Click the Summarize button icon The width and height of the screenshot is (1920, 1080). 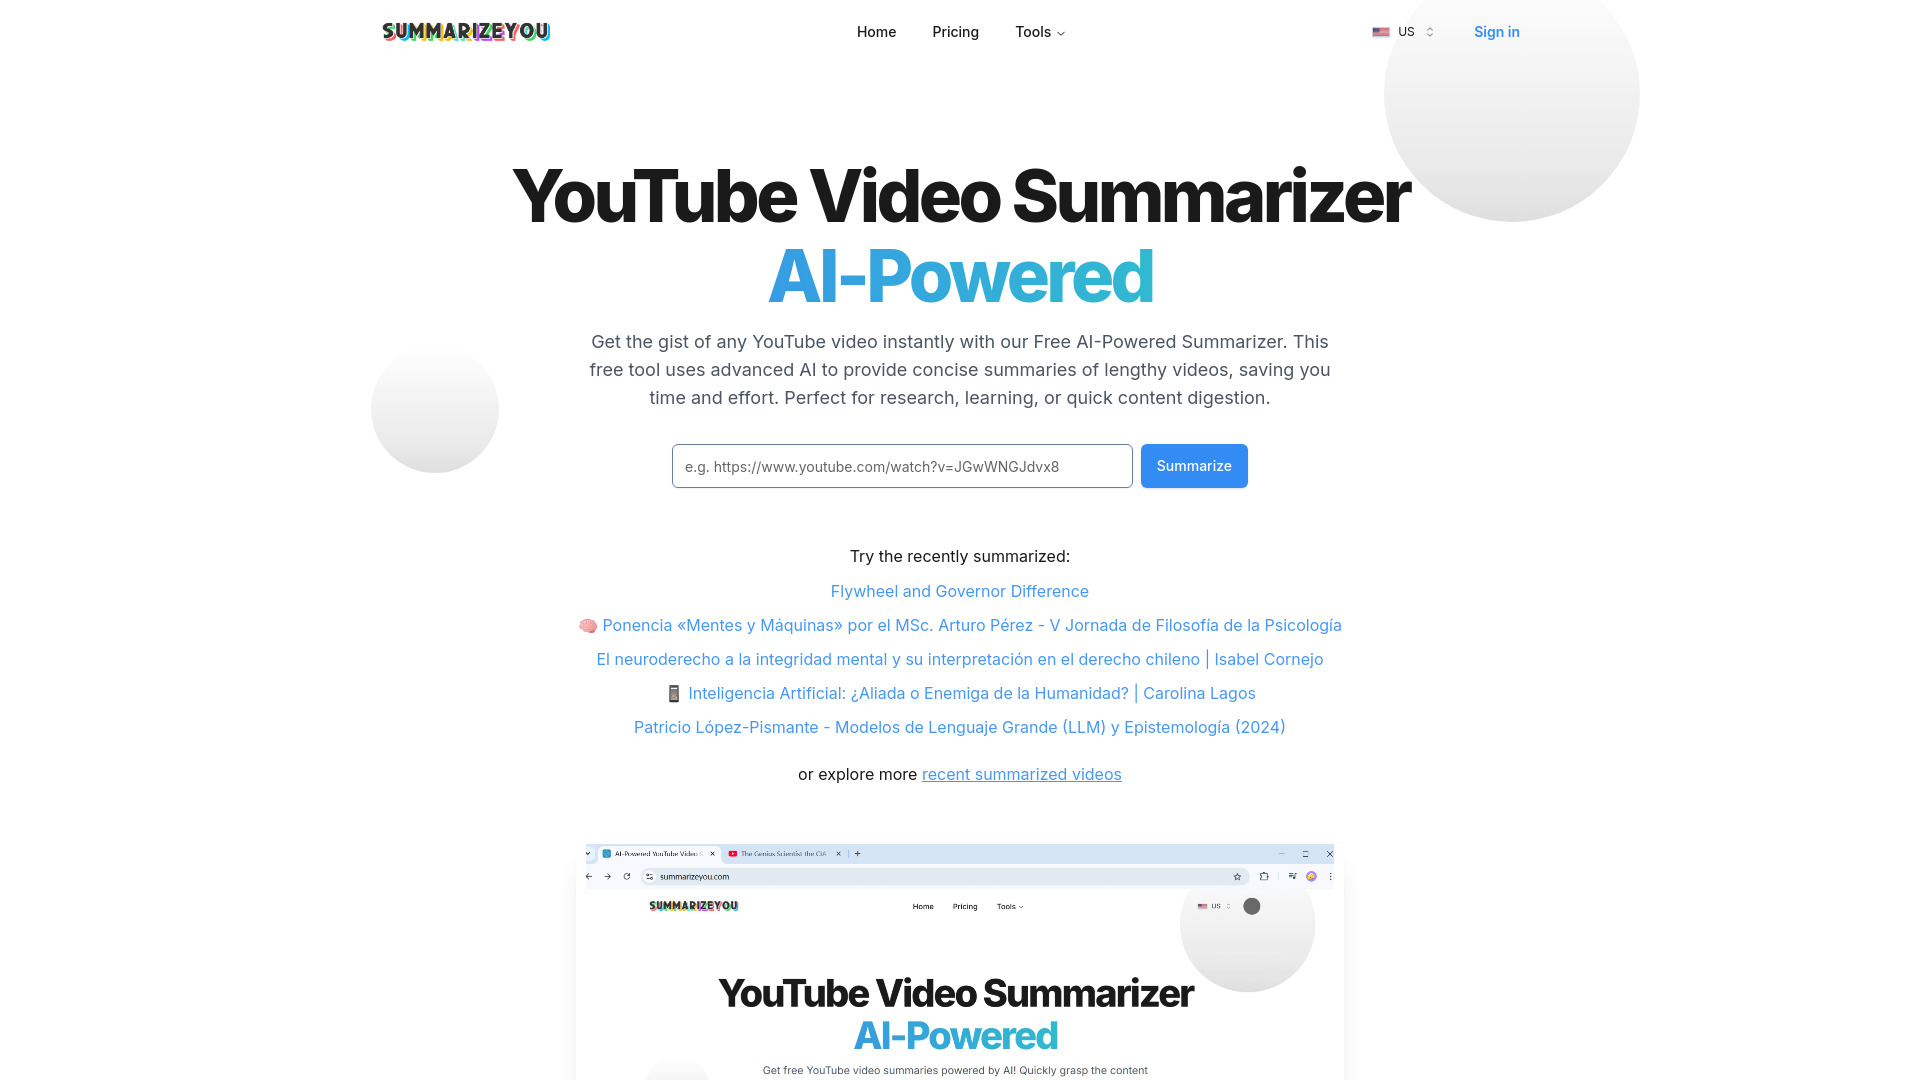1193,465
